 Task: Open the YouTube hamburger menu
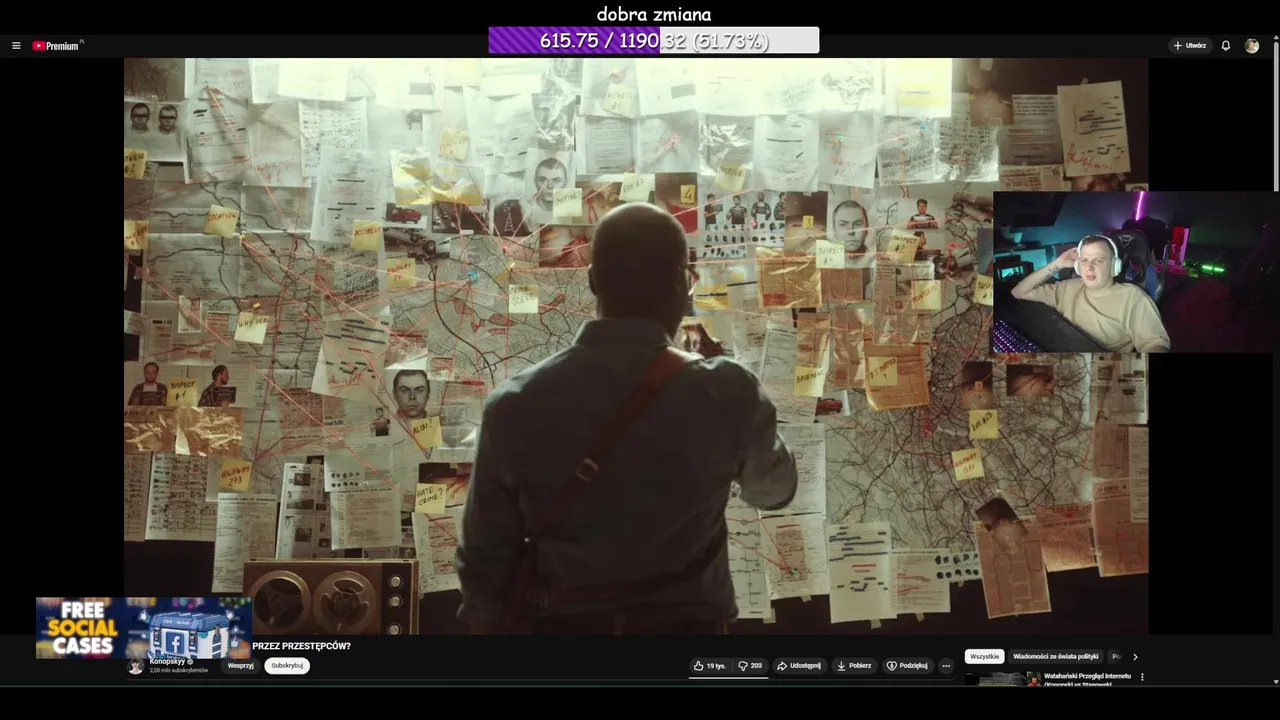click(x=16, y=46)
